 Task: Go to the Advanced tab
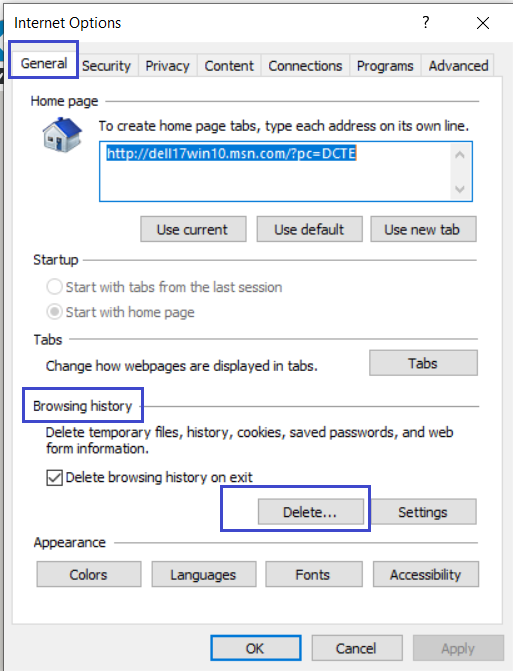[458, 66]
